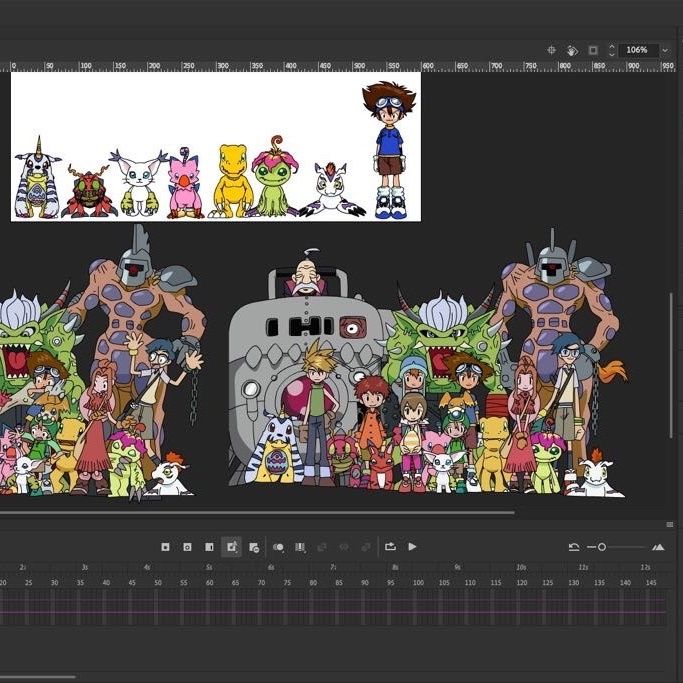Click the 5s second marker on timeline
This screenshot has height=683, width=683.
pyautogui.click(x=209, y=567)
